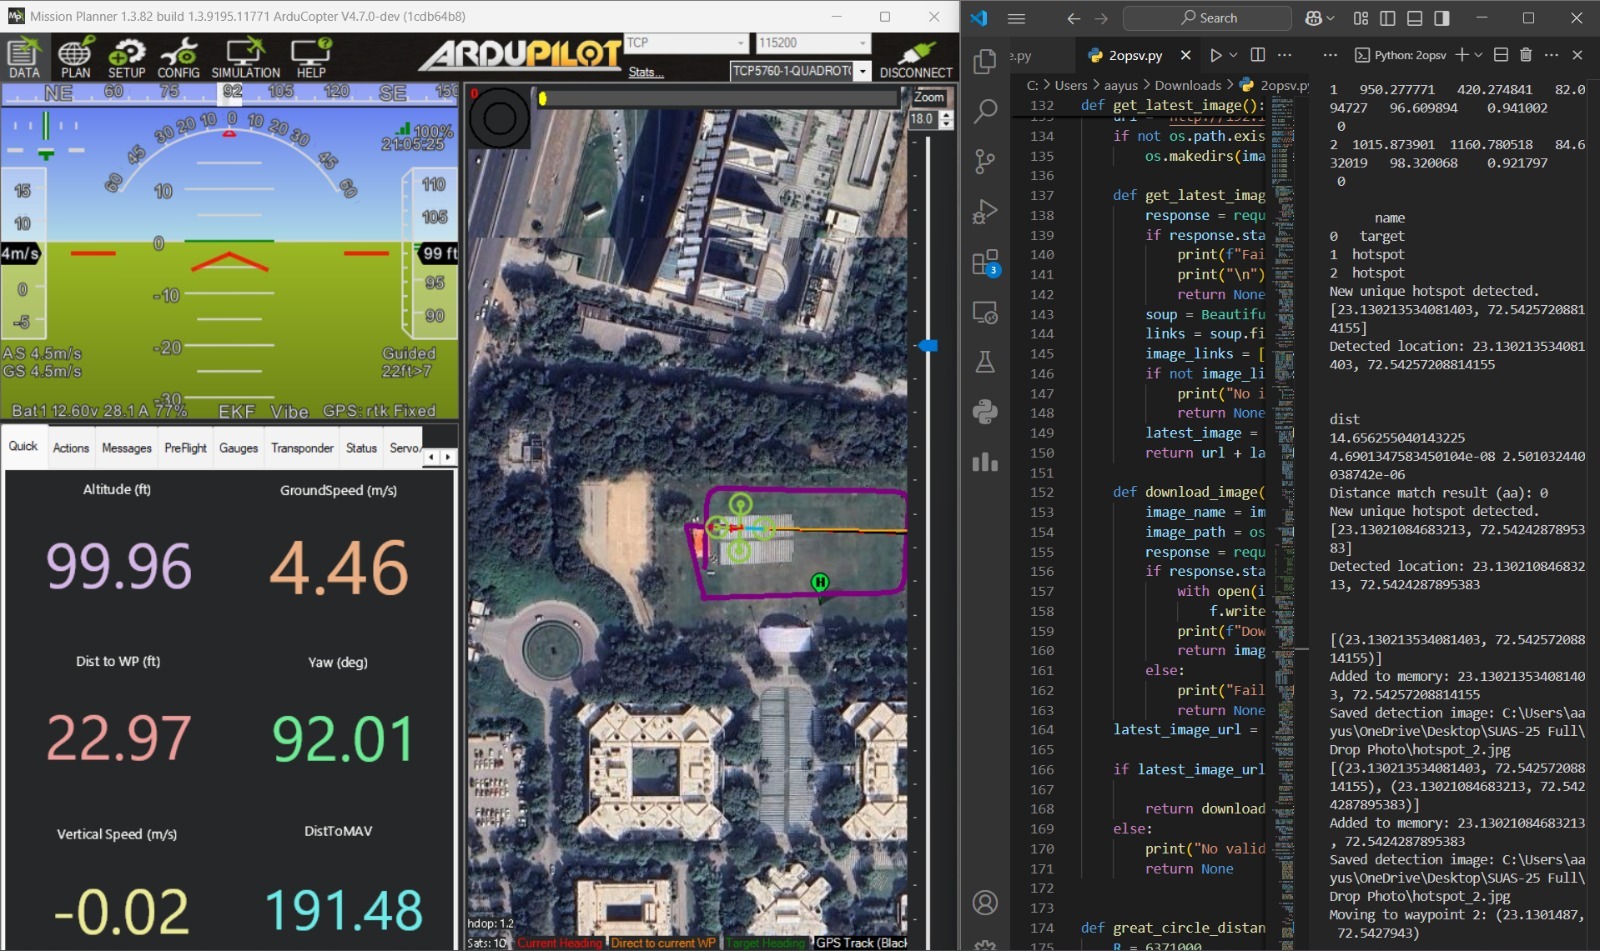Open the DATA flight data screen
This screenshot has height=951, width=1600.
[x=24, y=57]
